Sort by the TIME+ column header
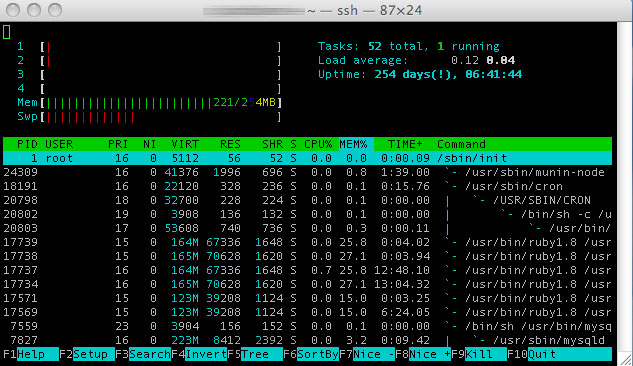633x366 pixels. click(405, 144)
